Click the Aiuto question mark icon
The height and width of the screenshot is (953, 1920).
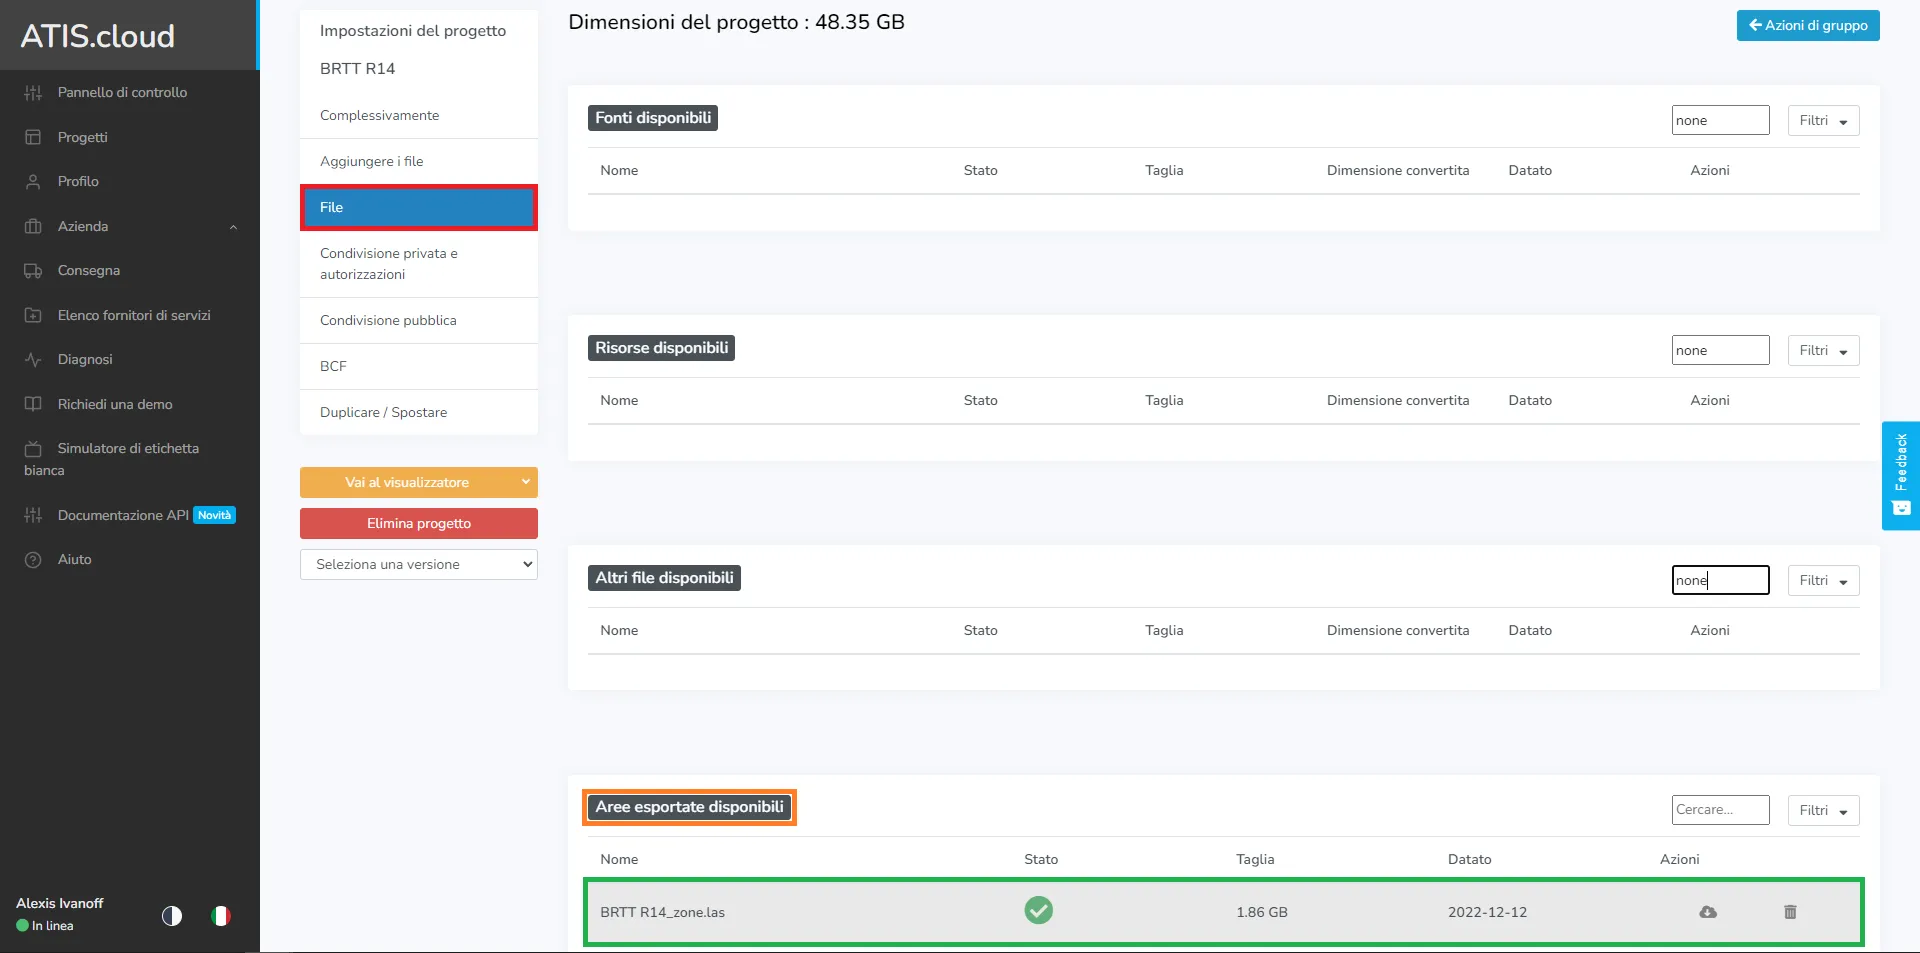pyautogui.click(x=33, y=560)
